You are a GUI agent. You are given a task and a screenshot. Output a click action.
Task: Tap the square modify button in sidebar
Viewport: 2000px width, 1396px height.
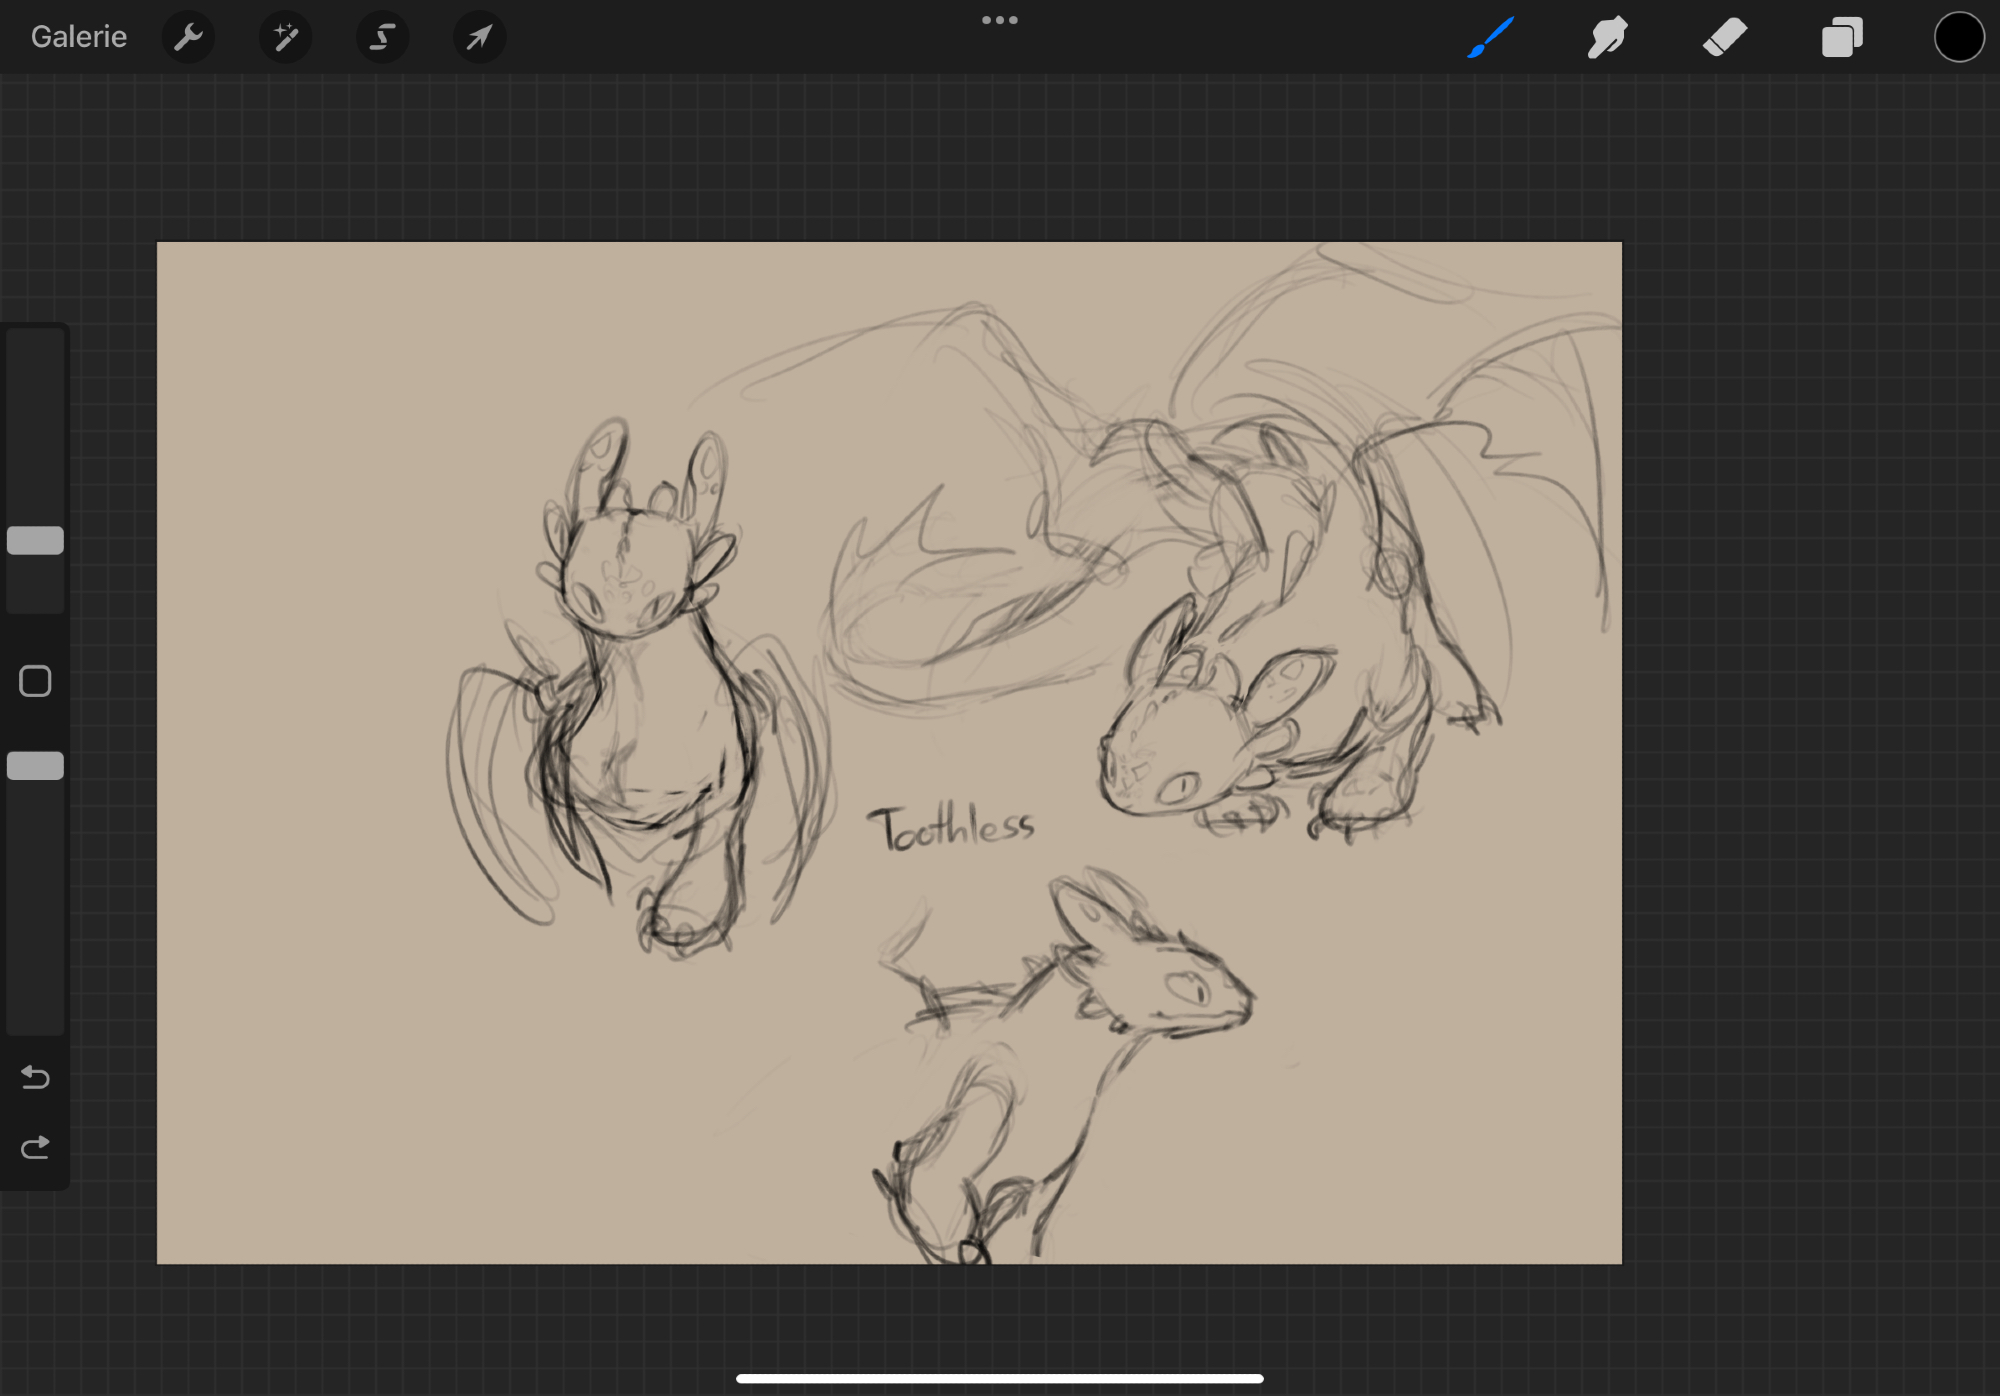(35, 681)
